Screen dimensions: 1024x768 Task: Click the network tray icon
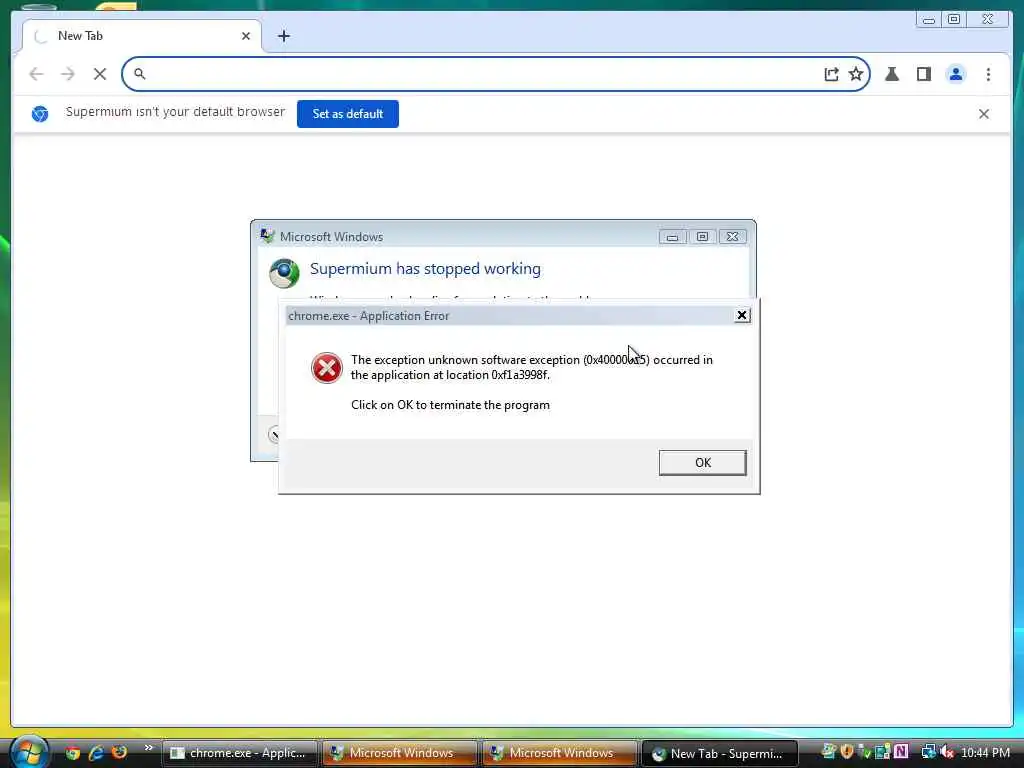coord(928,752)
